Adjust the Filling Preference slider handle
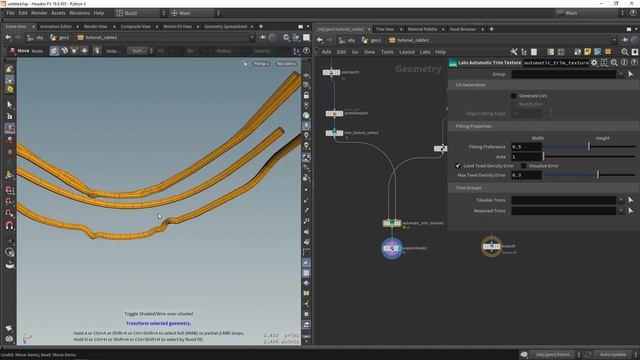The image size is (640, 360). (589, 147)
